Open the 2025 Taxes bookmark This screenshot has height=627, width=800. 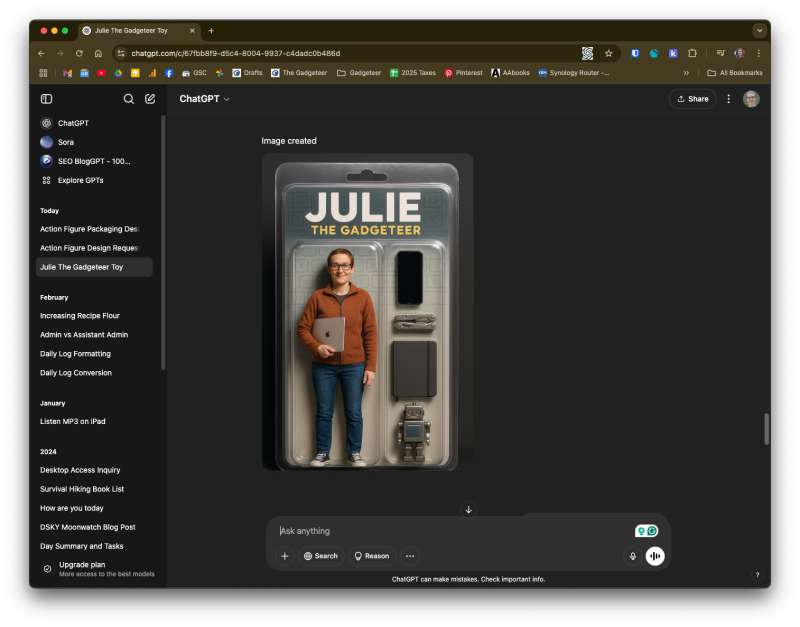point(413,73)
